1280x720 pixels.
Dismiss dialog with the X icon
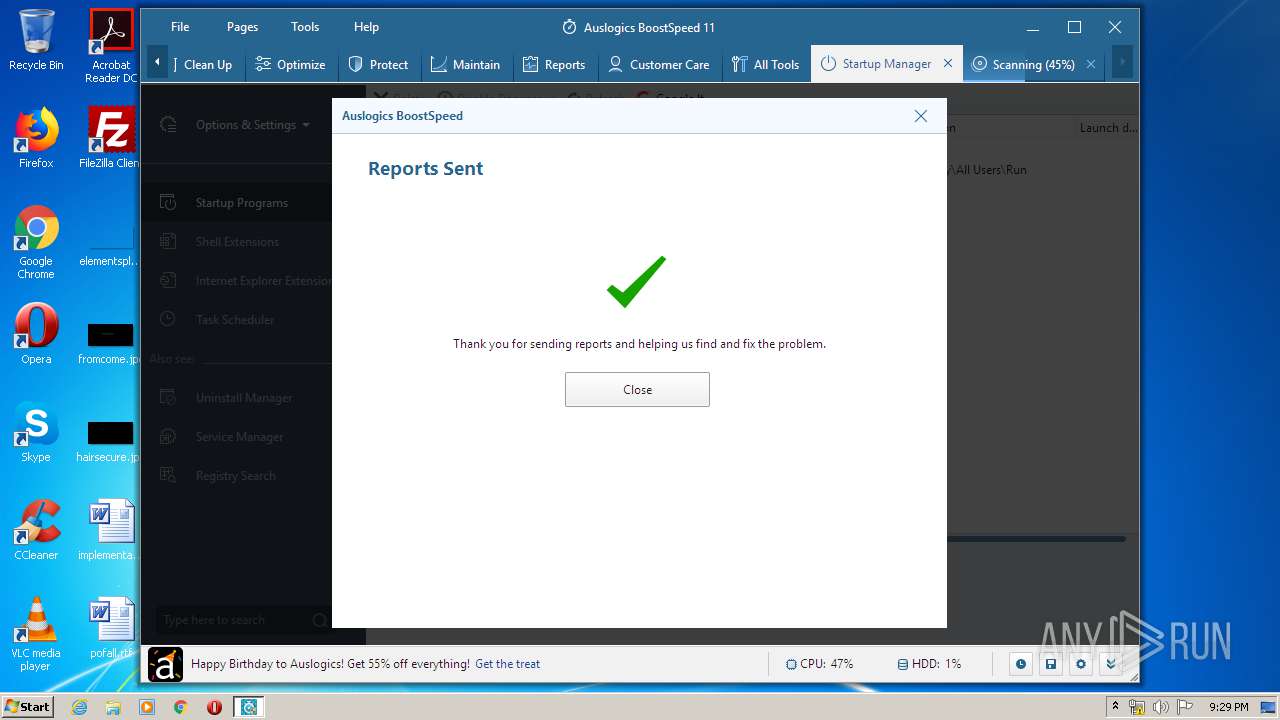[921, 116]
